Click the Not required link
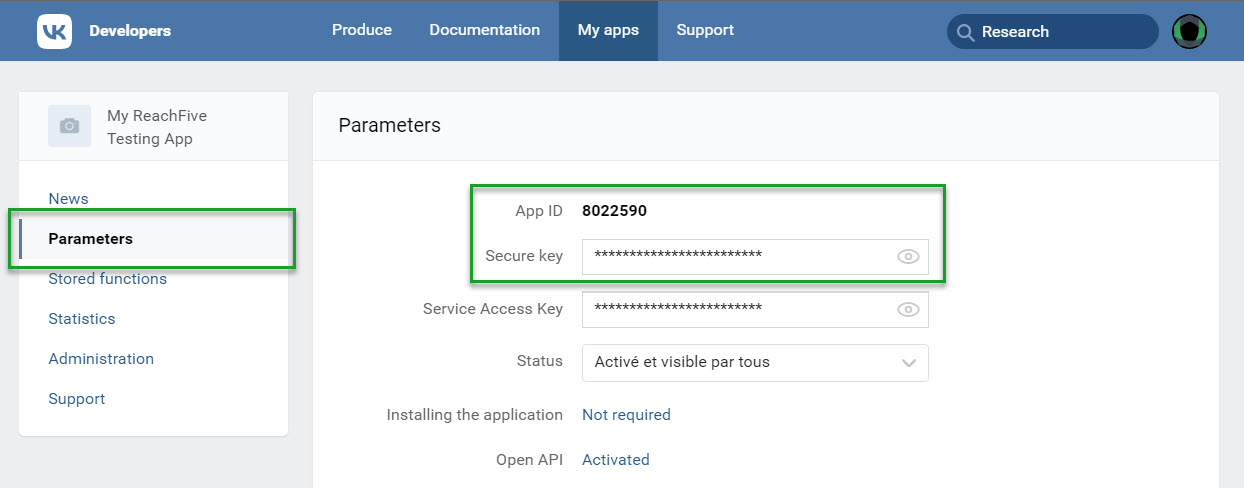The image size is (1244, 488). pyautogui.click(x=626, y=414)
